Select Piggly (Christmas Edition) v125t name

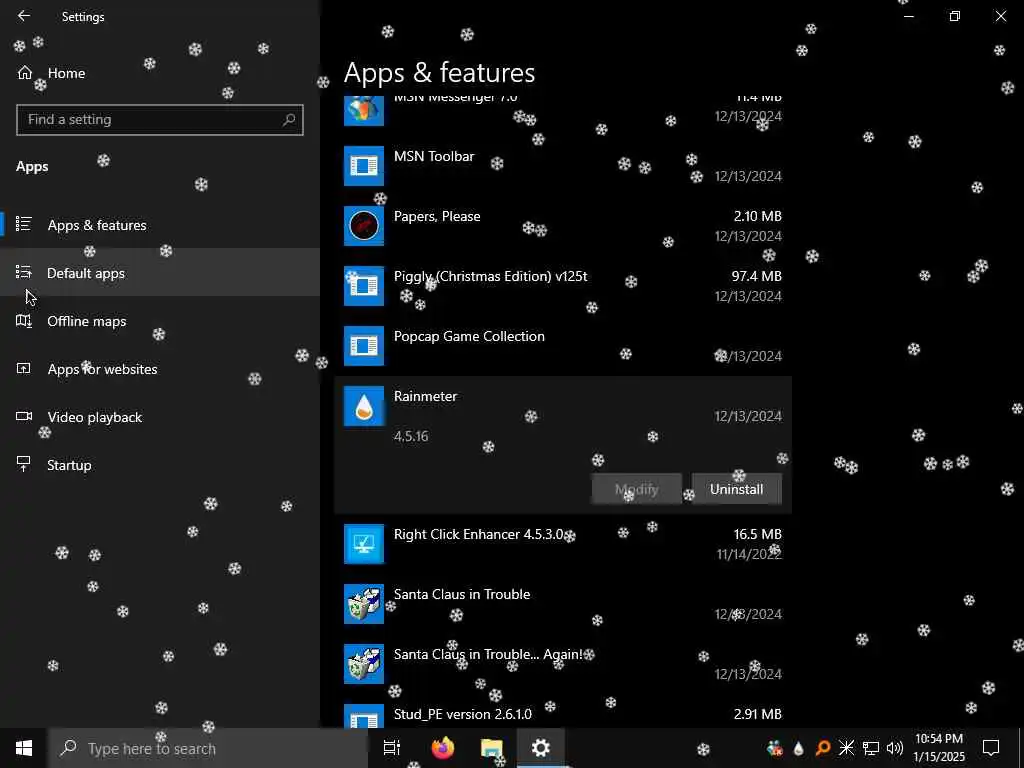click(490, 276)
